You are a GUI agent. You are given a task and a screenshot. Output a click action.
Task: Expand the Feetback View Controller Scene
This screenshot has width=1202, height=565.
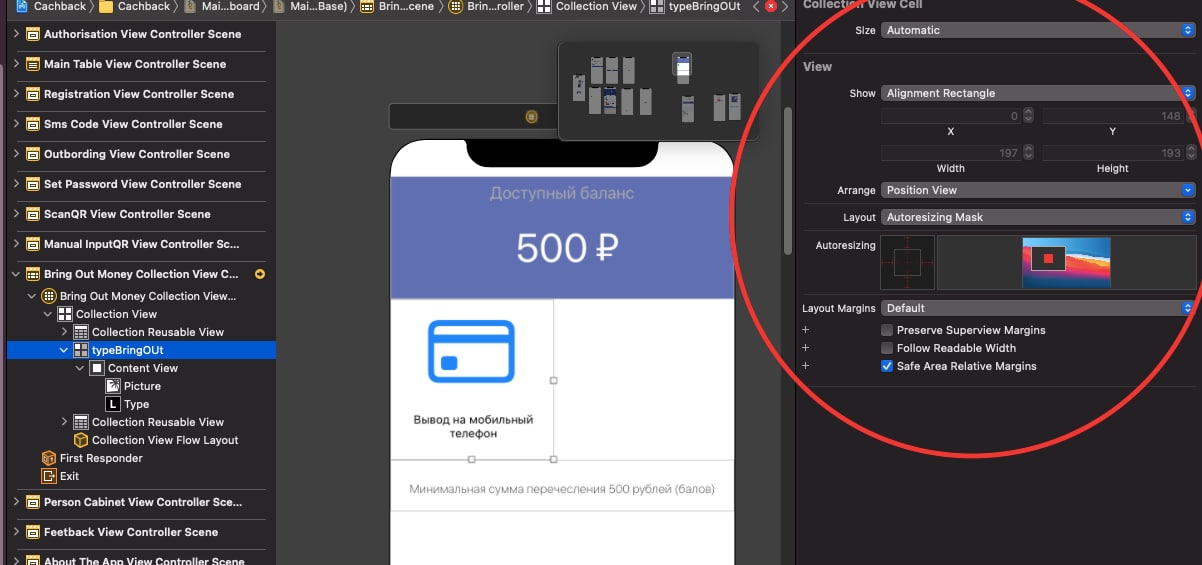pyautogui.click(x=17, y=532)
